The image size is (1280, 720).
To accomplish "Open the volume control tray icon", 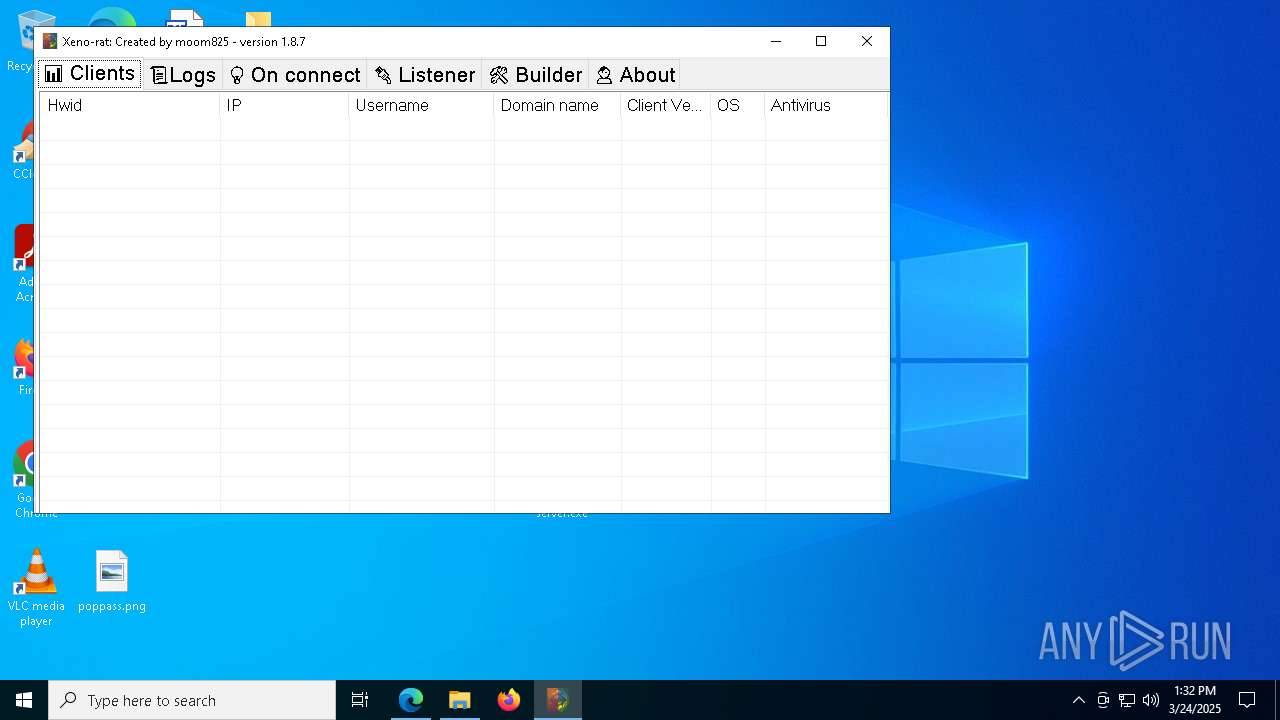I will tap(1151, 700).
